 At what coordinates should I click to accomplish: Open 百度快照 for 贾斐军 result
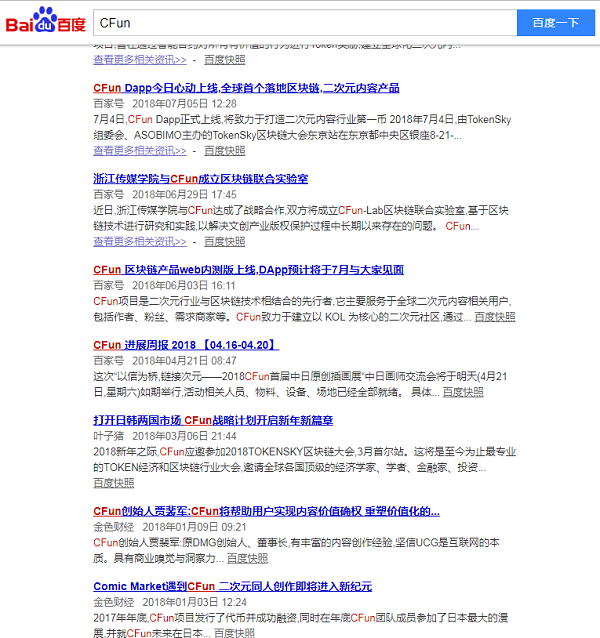247,558
